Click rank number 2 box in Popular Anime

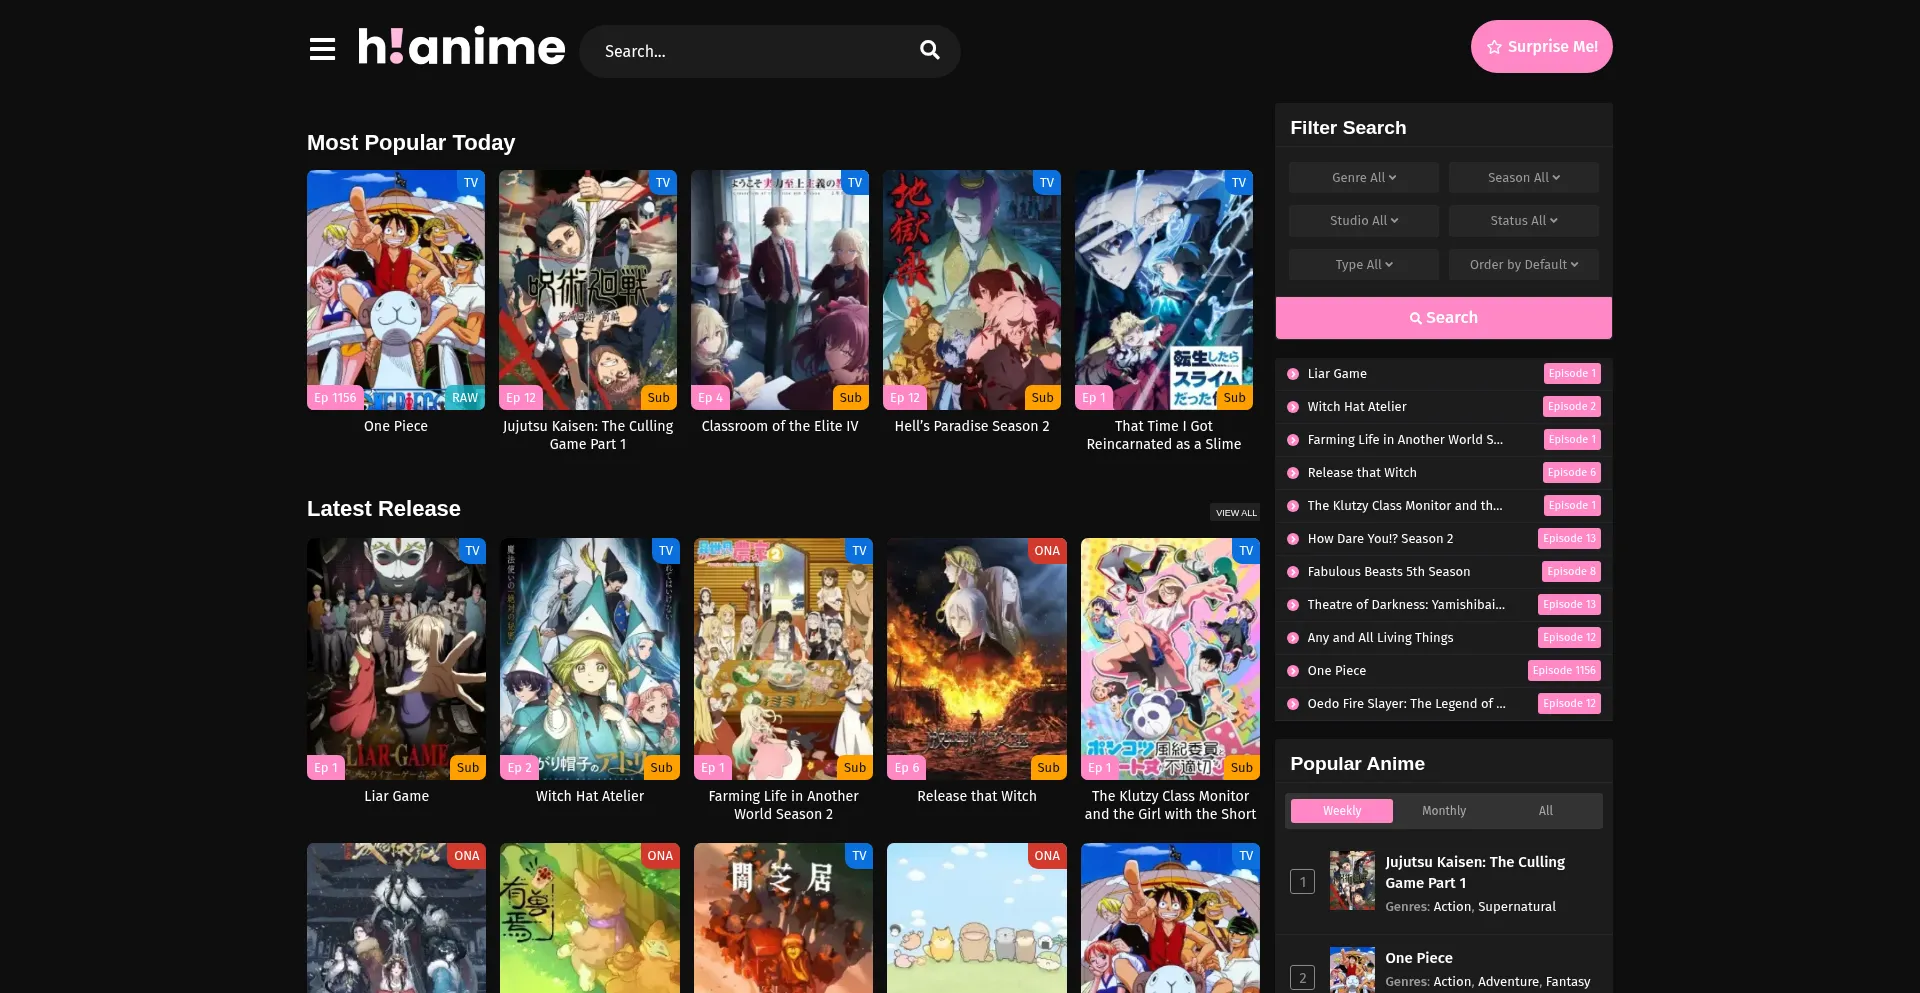pyautogui.click(x=1302, y=978)
